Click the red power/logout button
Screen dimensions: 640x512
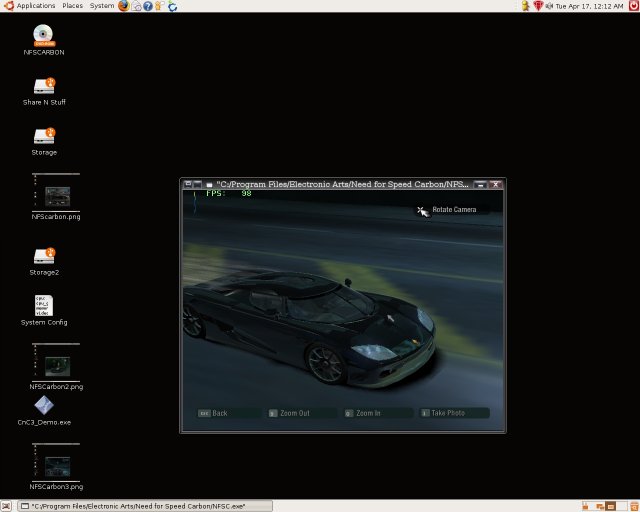(x=634, y=6)
